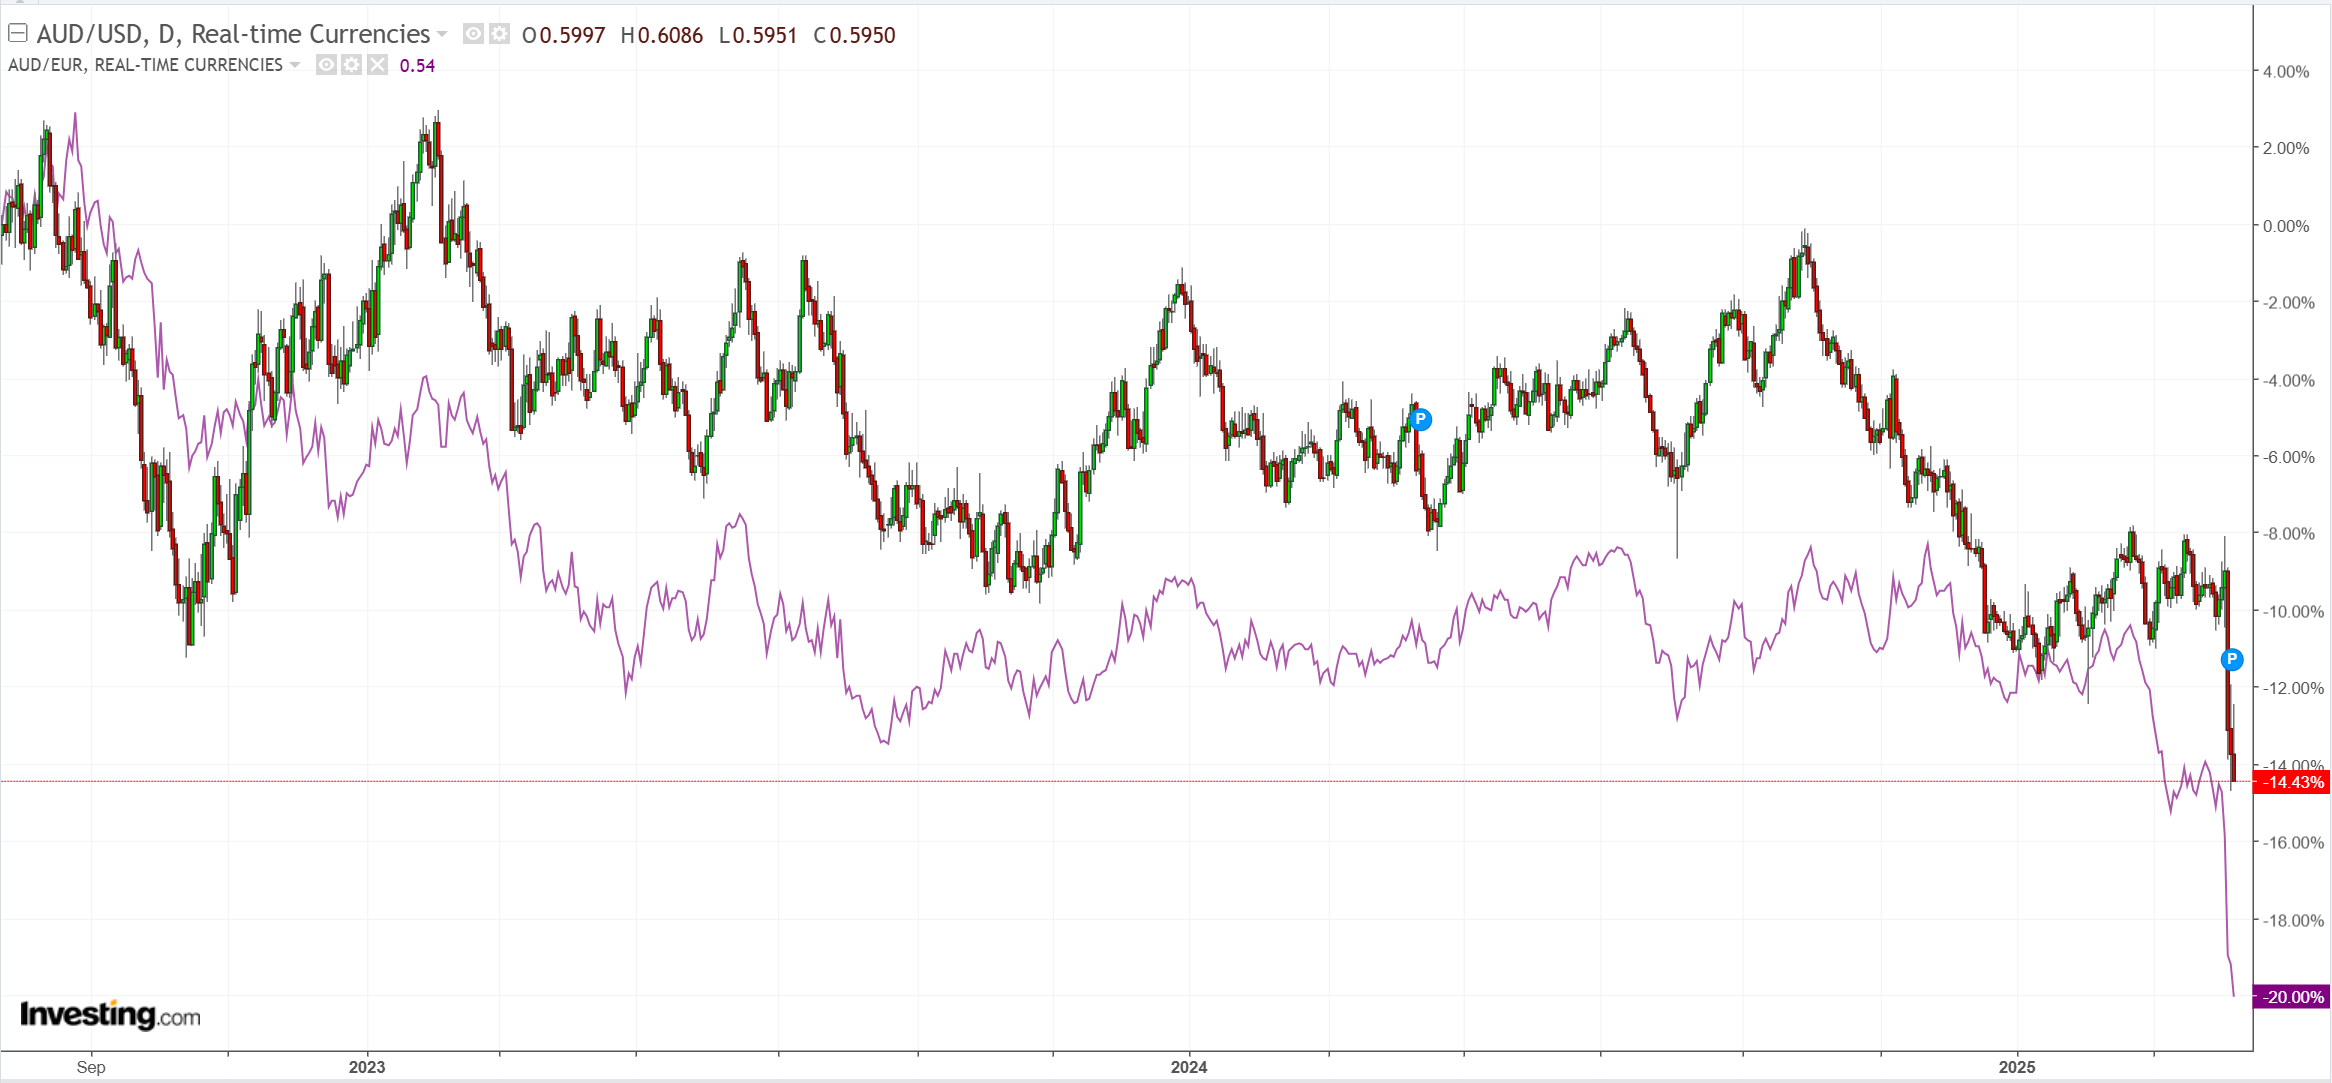This screenshot has width=2332, height=1083.
Task: Remove the AUD/EUR comparison with X icon
Action: [377, 65]
